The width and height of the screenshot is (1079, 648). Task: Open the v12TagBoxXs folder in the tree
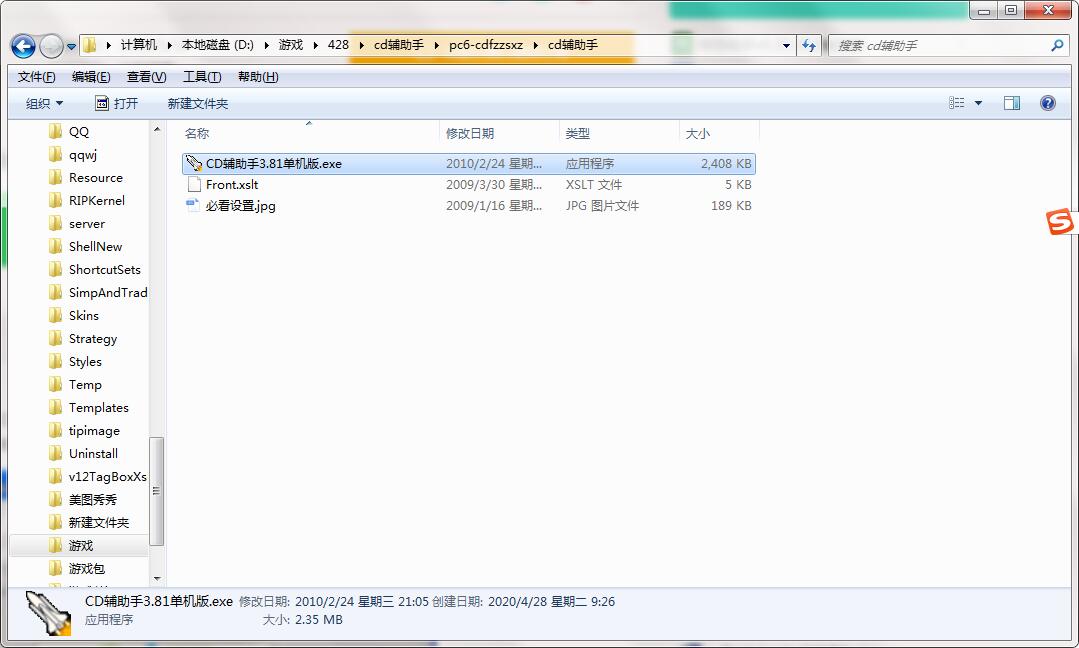(x=107, y=477)
